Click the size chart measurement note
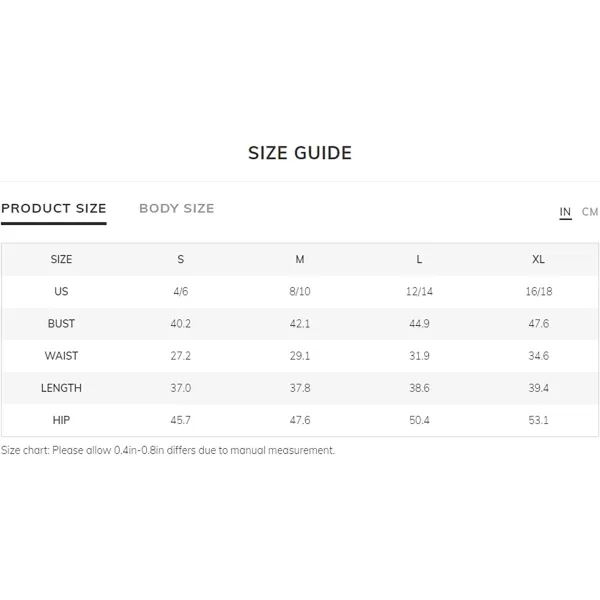This screenshot has height=600, width=600. [x=168, y=450]
